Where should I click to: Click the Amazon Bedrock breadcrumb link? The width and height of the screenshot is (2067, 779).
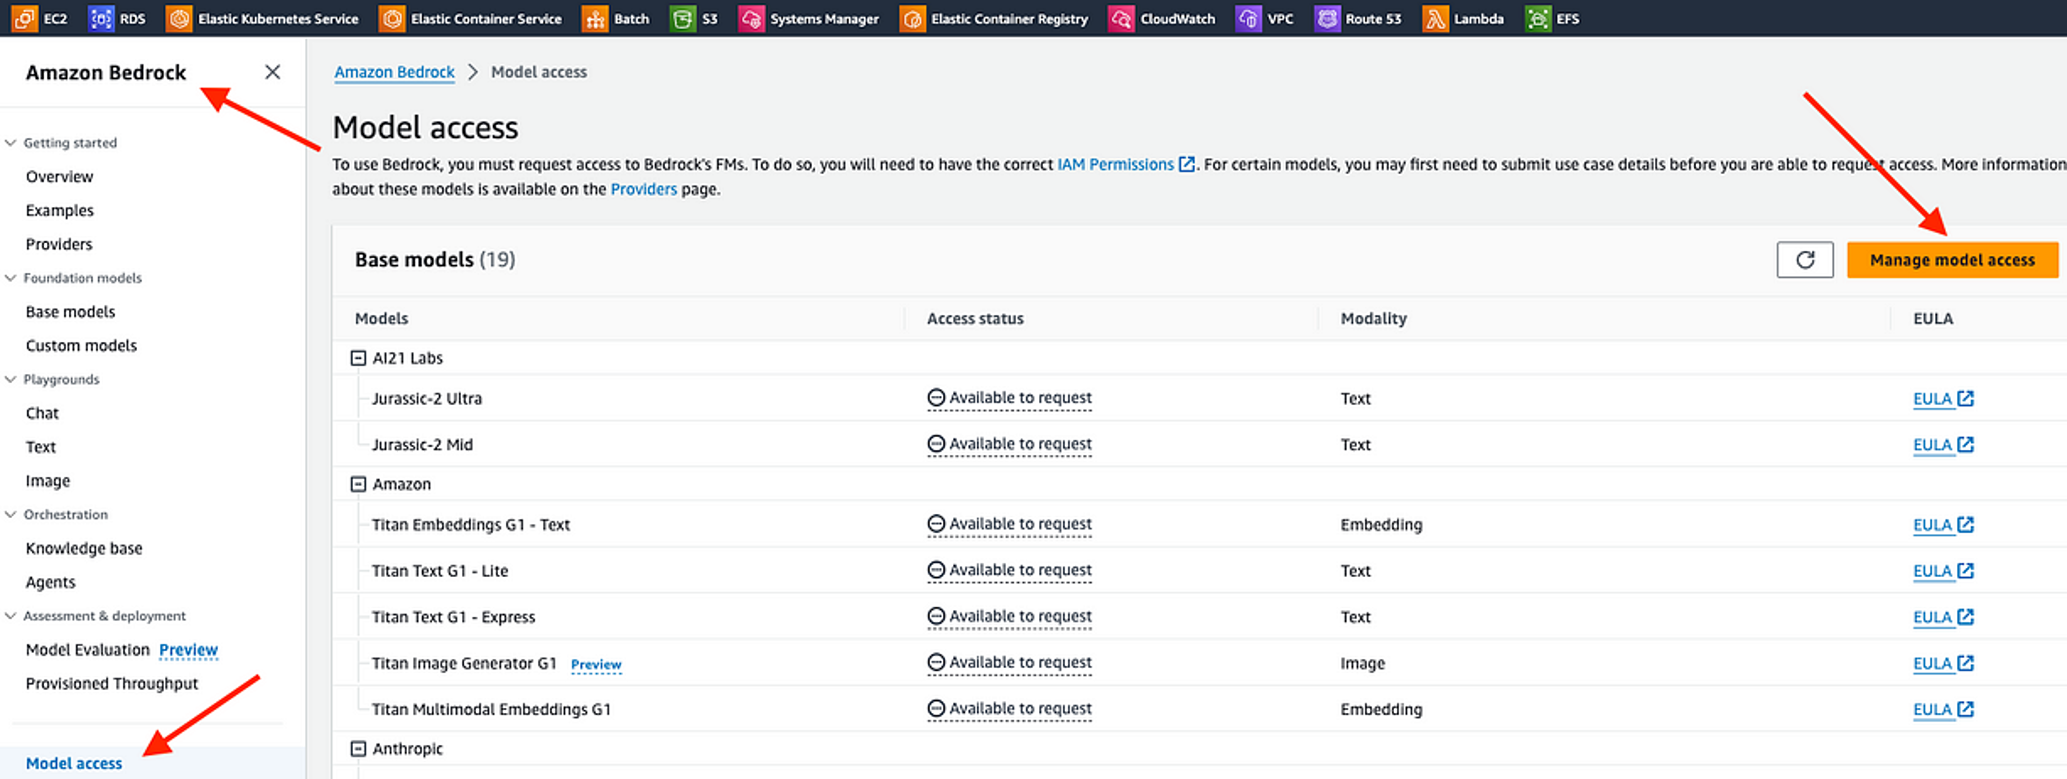pyautogui.click(x=394, y=72)
